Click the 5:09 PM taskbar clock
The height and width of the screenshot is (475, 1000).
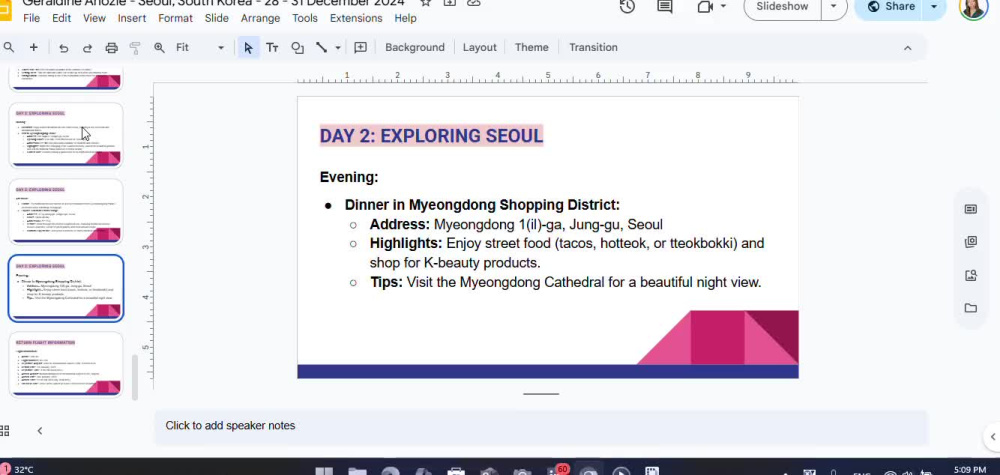tap(969, 470)
